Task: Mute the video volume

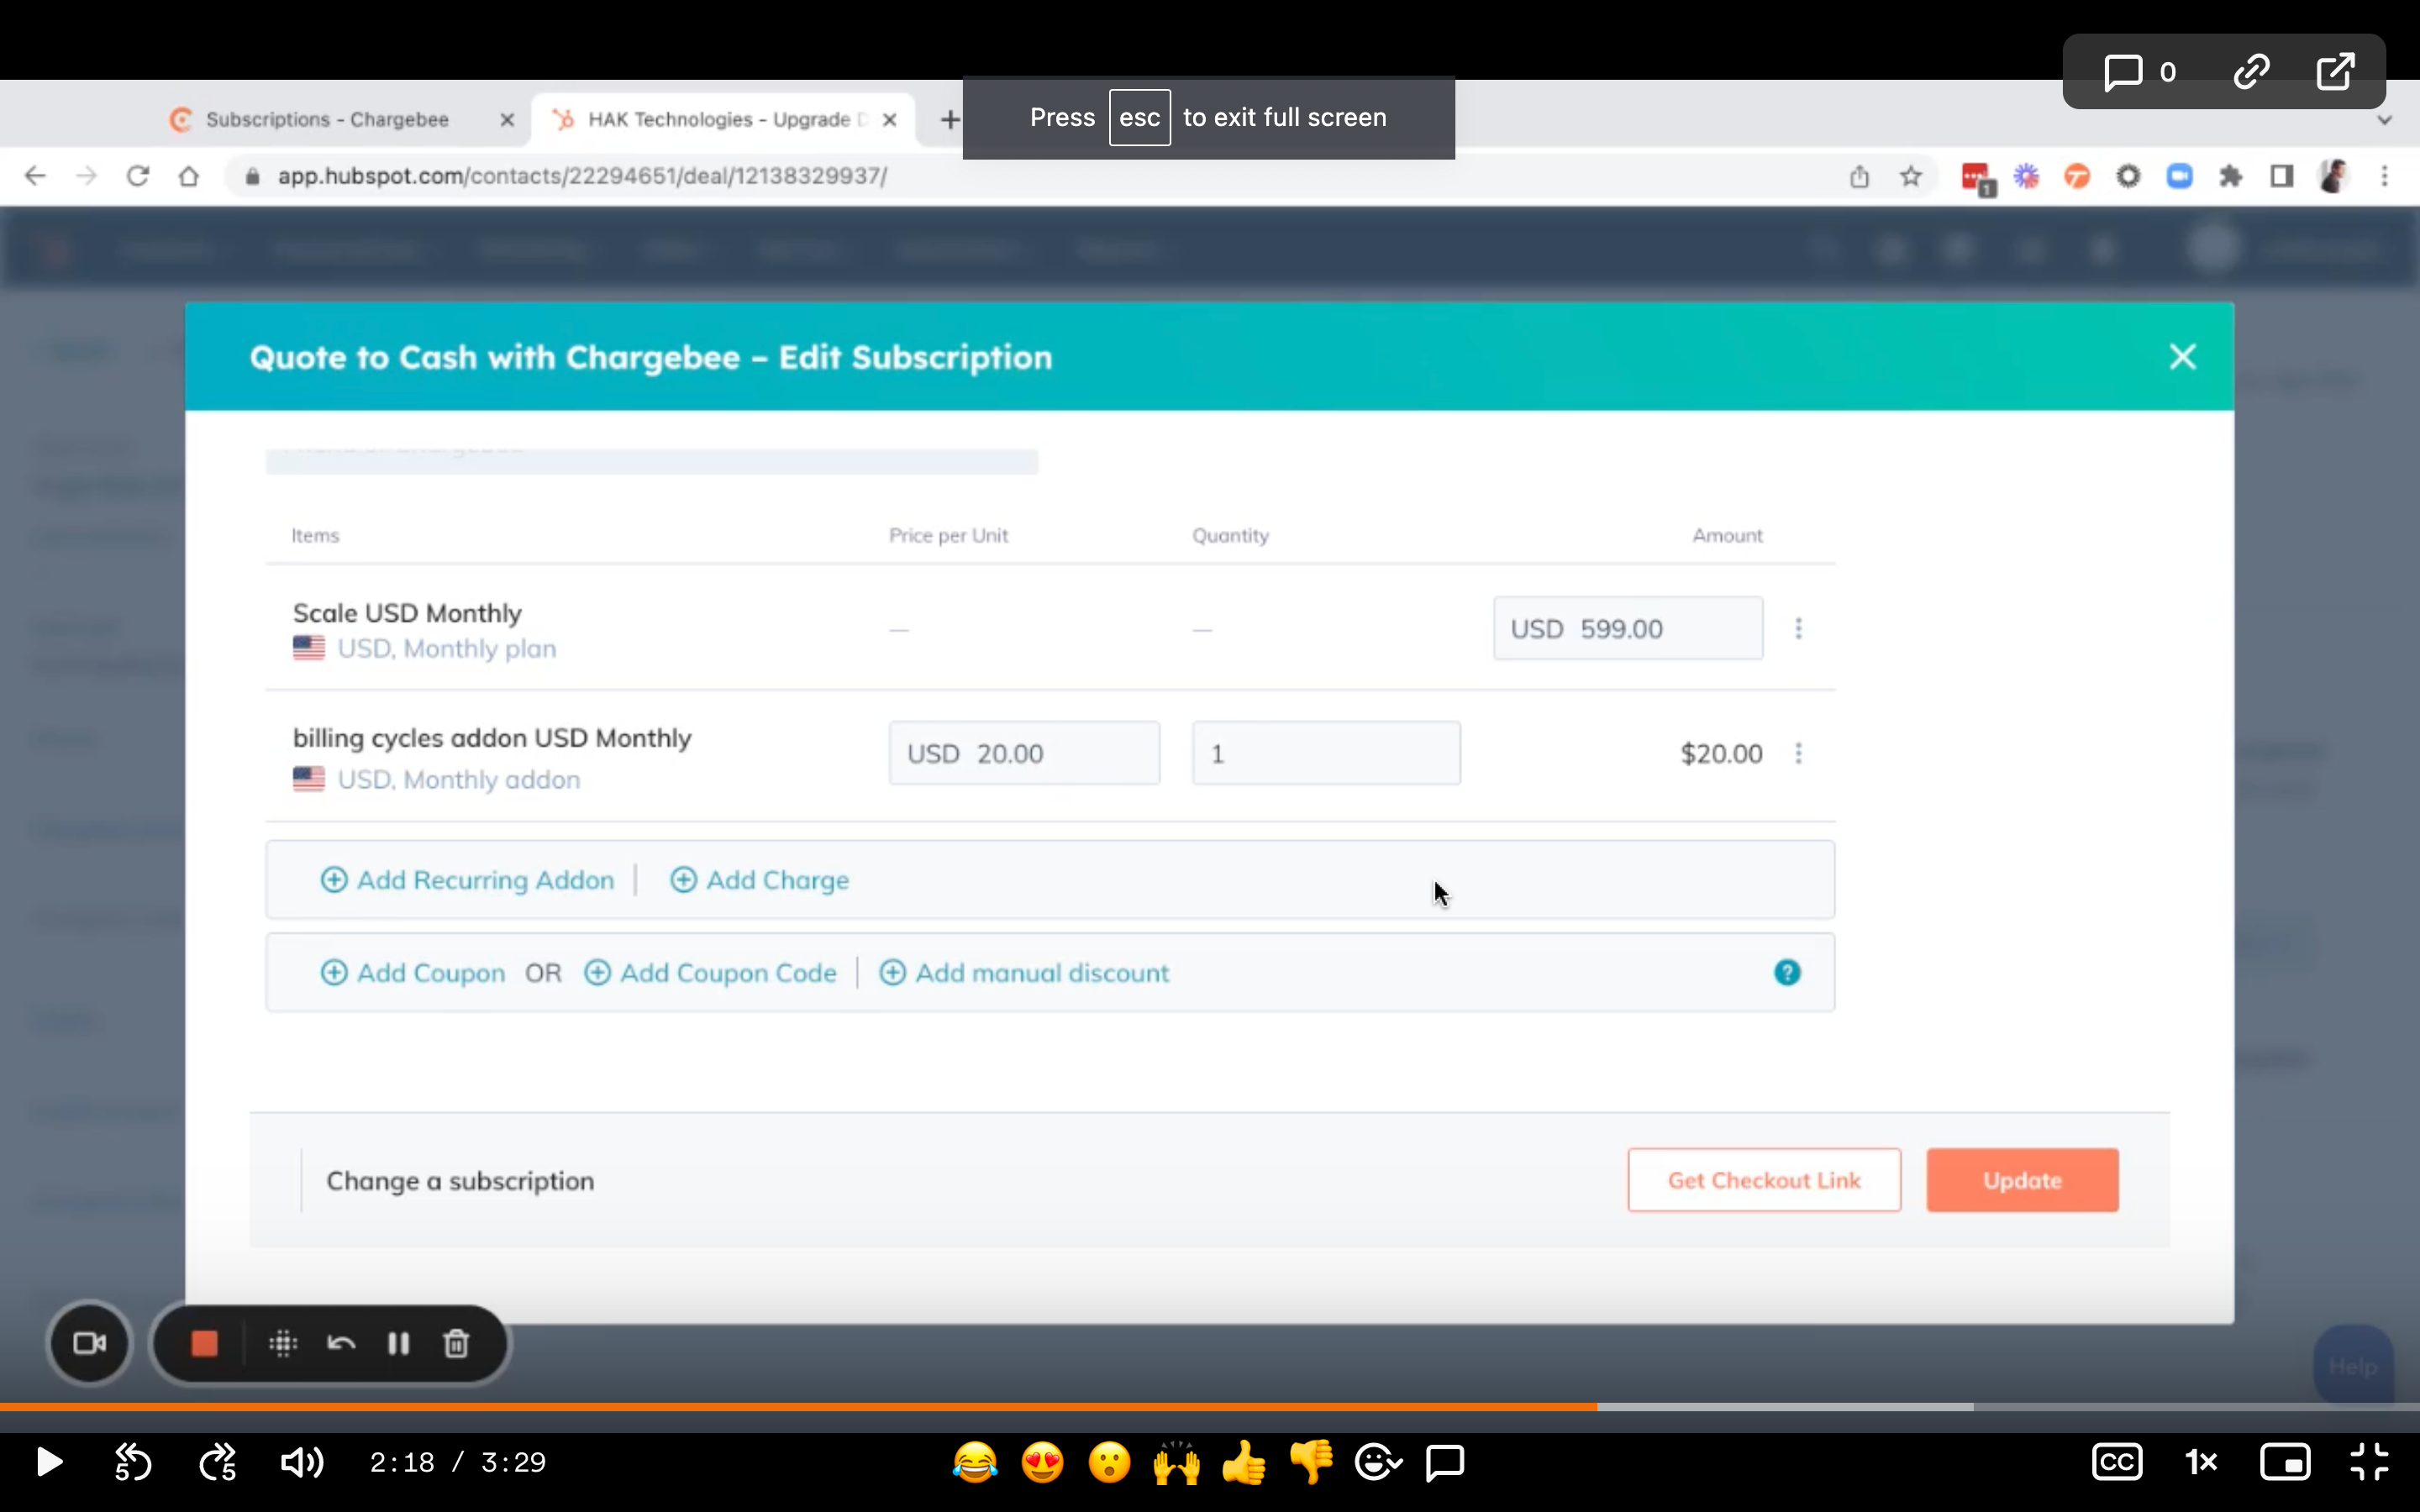Action: pos(301,1462)
